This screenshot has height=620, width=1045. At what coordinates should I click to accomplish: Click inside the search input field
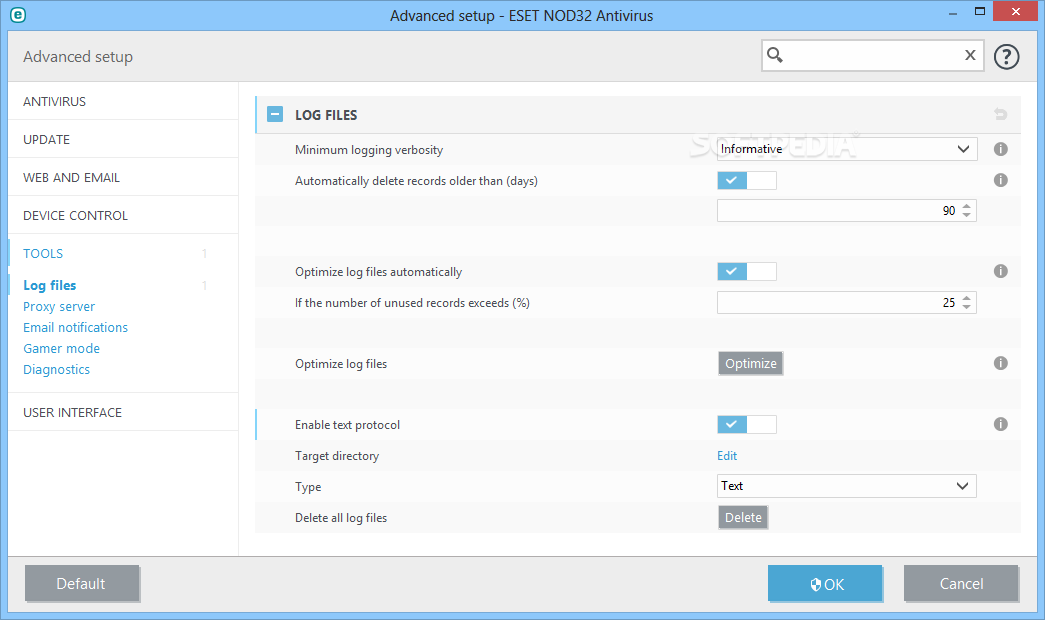pyautogui.click(x=872, y=55)
